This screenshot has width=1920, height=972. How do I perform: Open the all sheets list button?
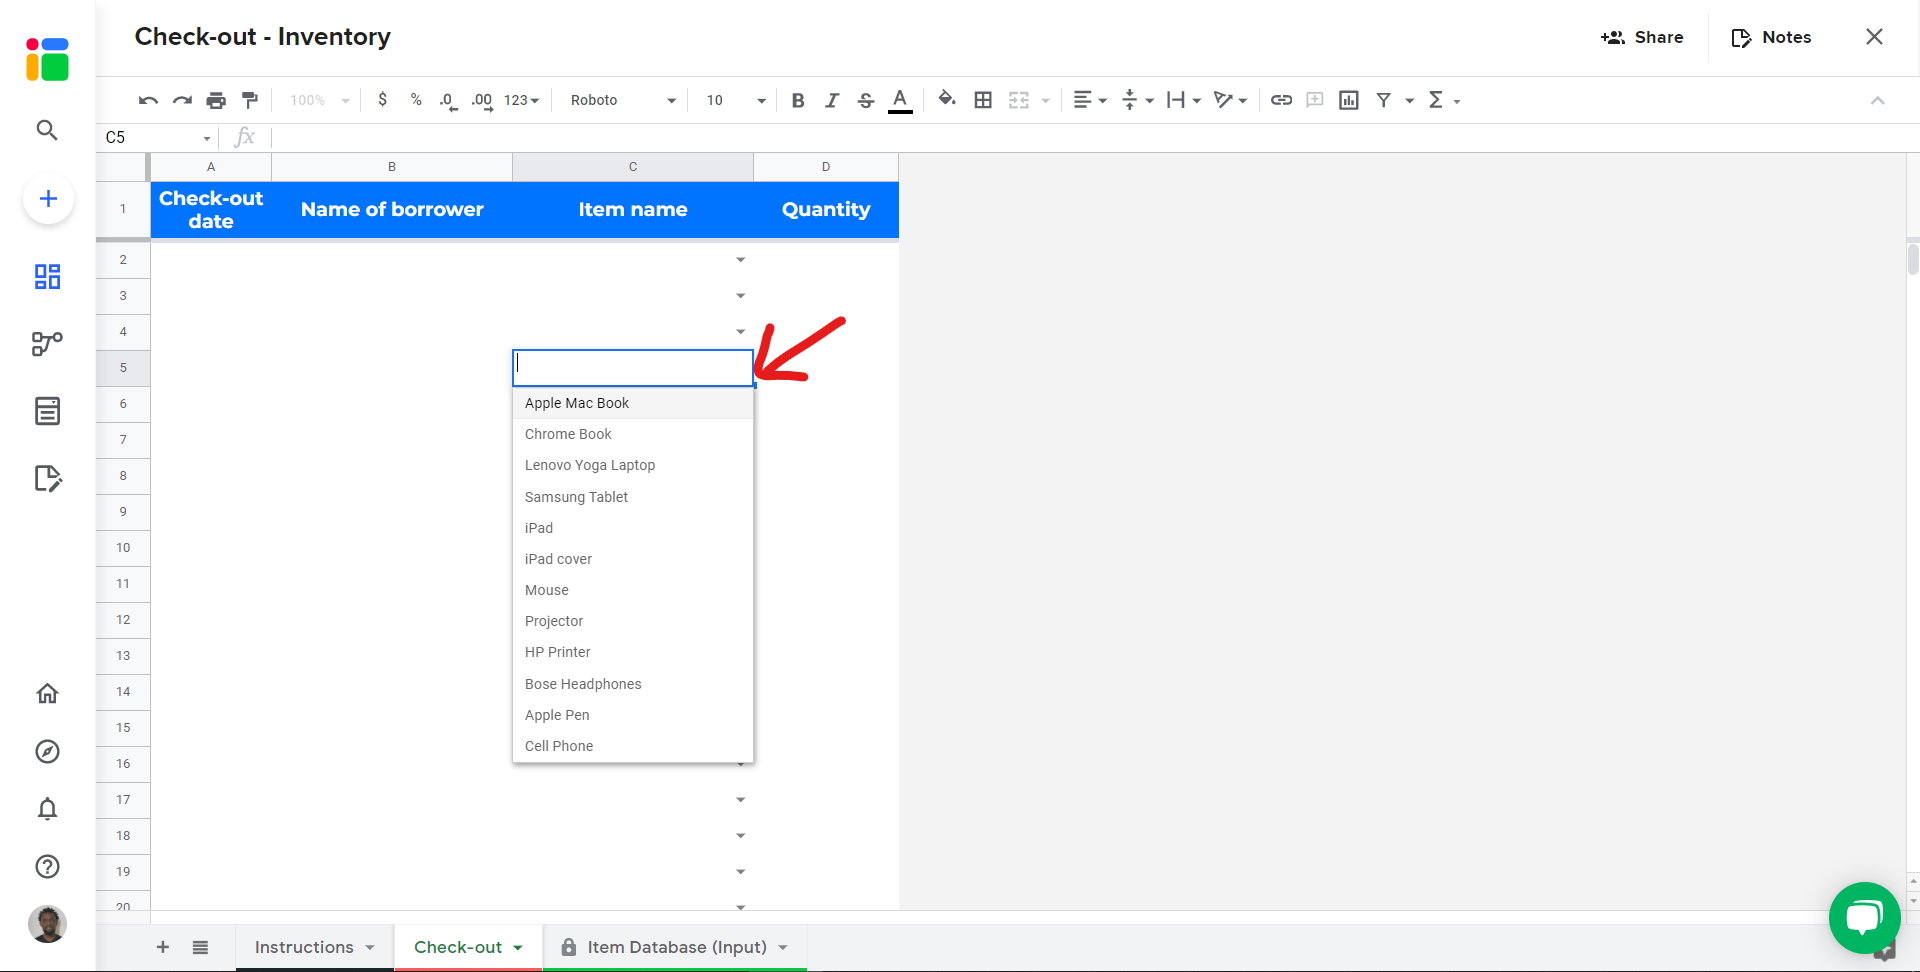200,947
